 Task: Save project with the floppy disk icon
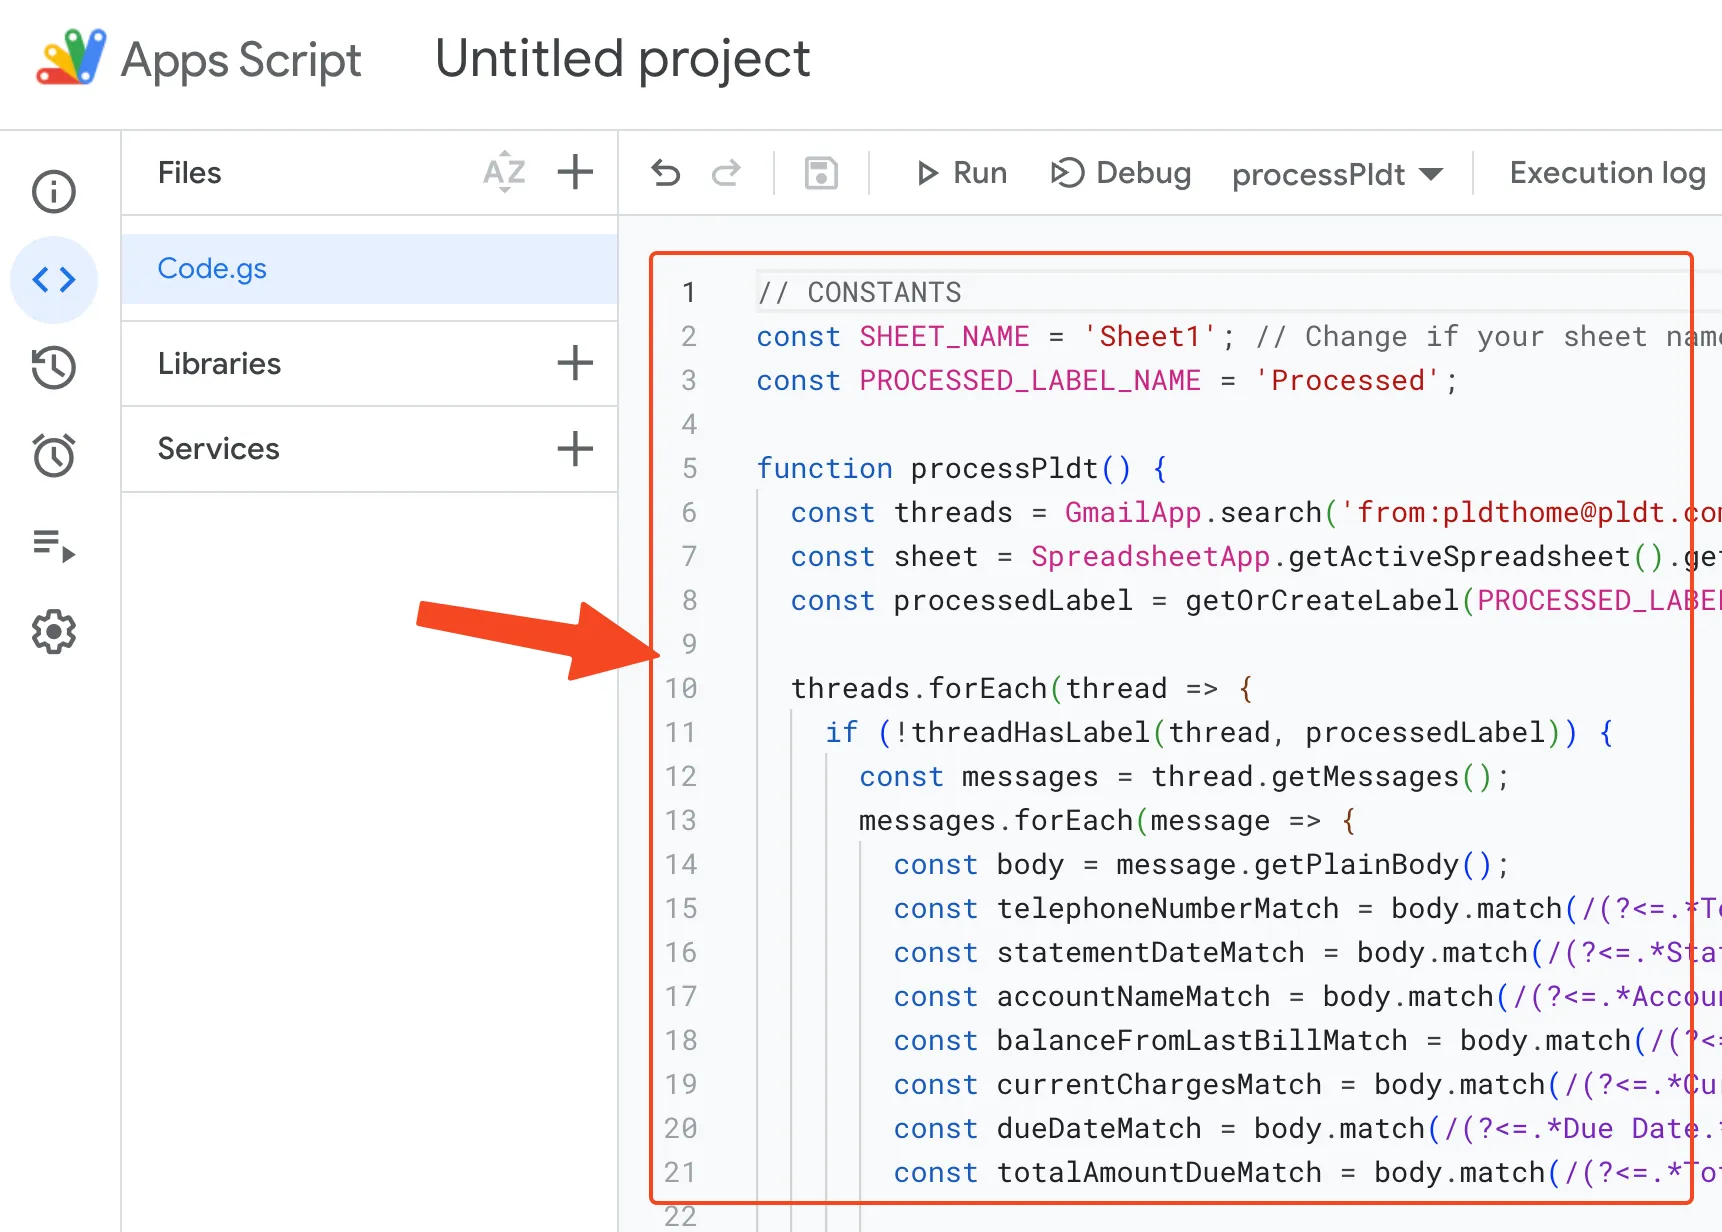[821, 173]
